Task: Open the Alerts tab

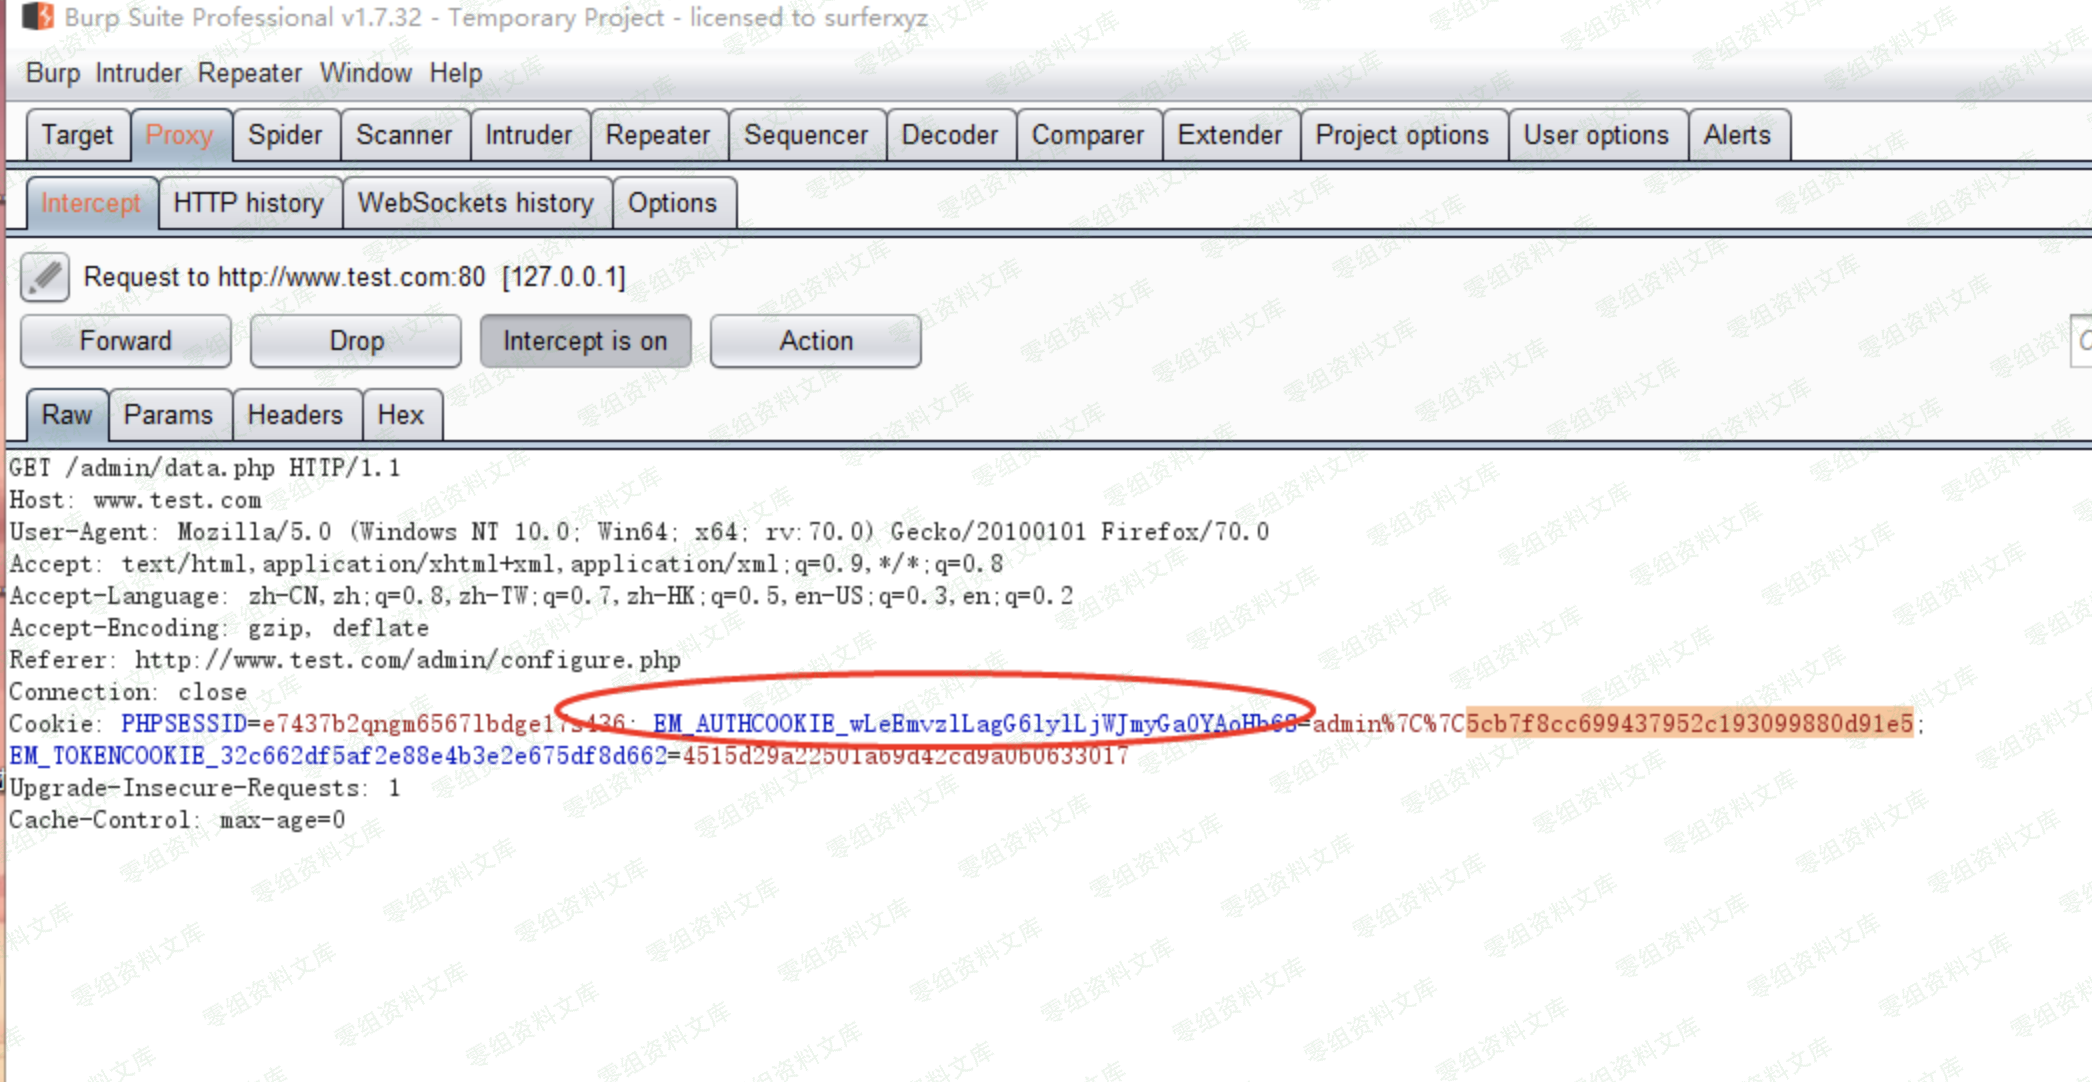Action: [x=1737, y=135]
